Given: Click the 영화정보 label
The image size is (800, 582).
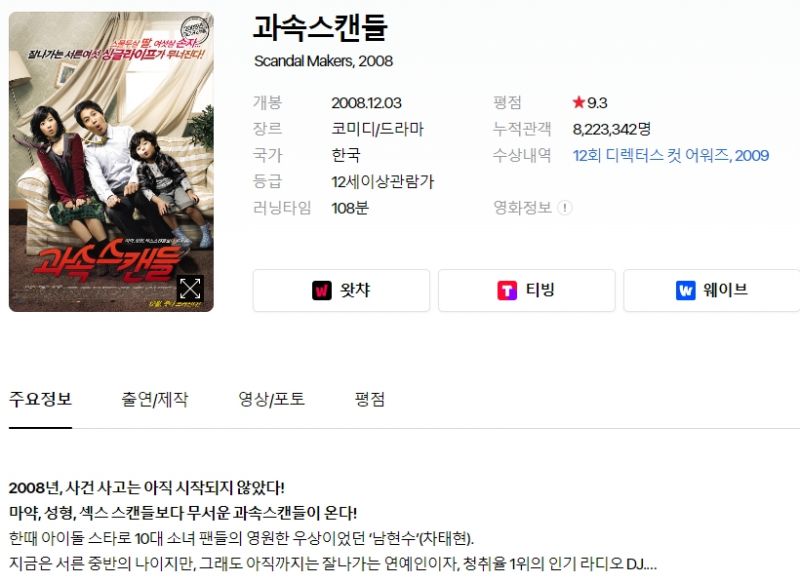Looking at the screenshot, I should (x=522, y=208).
